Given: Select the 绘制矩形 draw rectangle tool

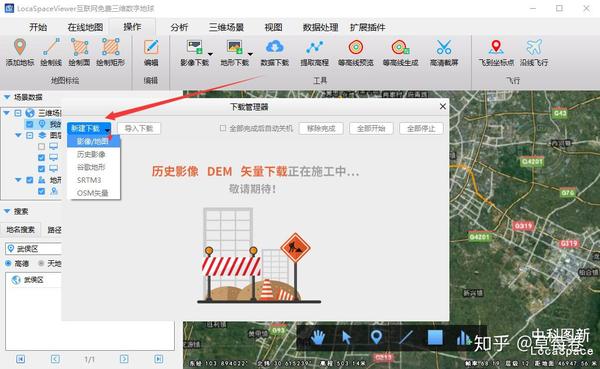Looking at the screenshot, I should click(111, 47).
